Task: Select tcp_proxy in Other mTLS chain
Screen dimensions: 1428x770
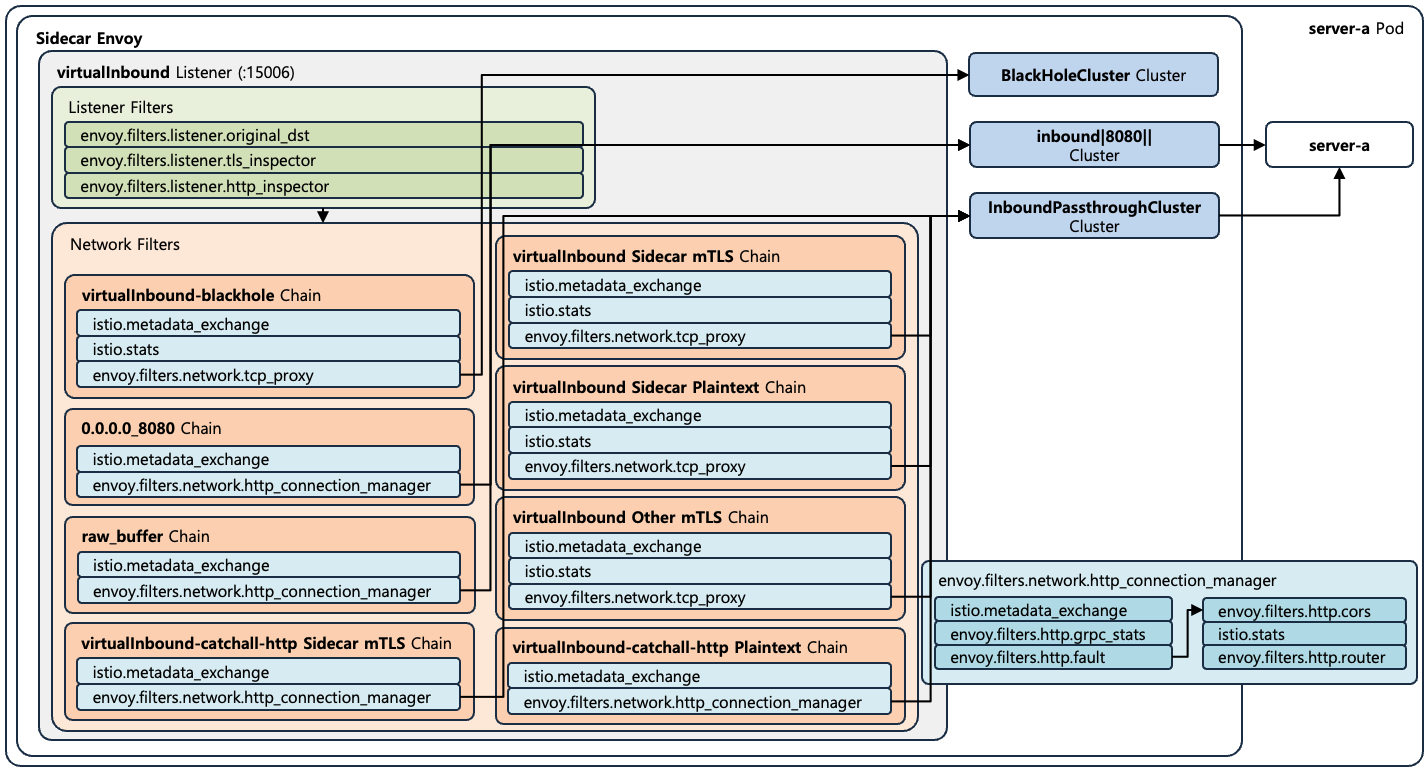Action: click(700, 598)
